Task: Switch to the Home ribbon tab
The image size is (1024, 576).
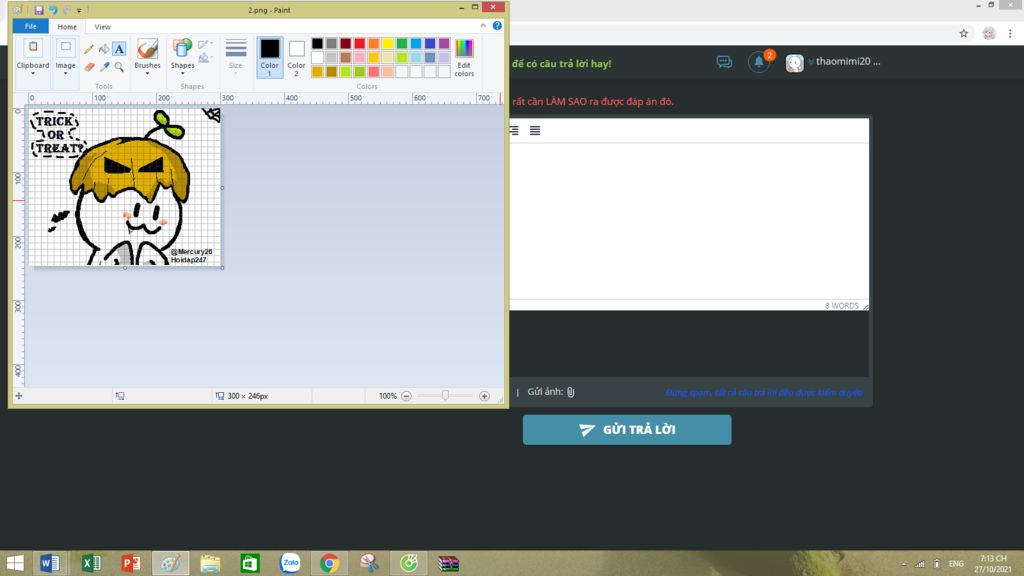Action: [x=67, y=27]
